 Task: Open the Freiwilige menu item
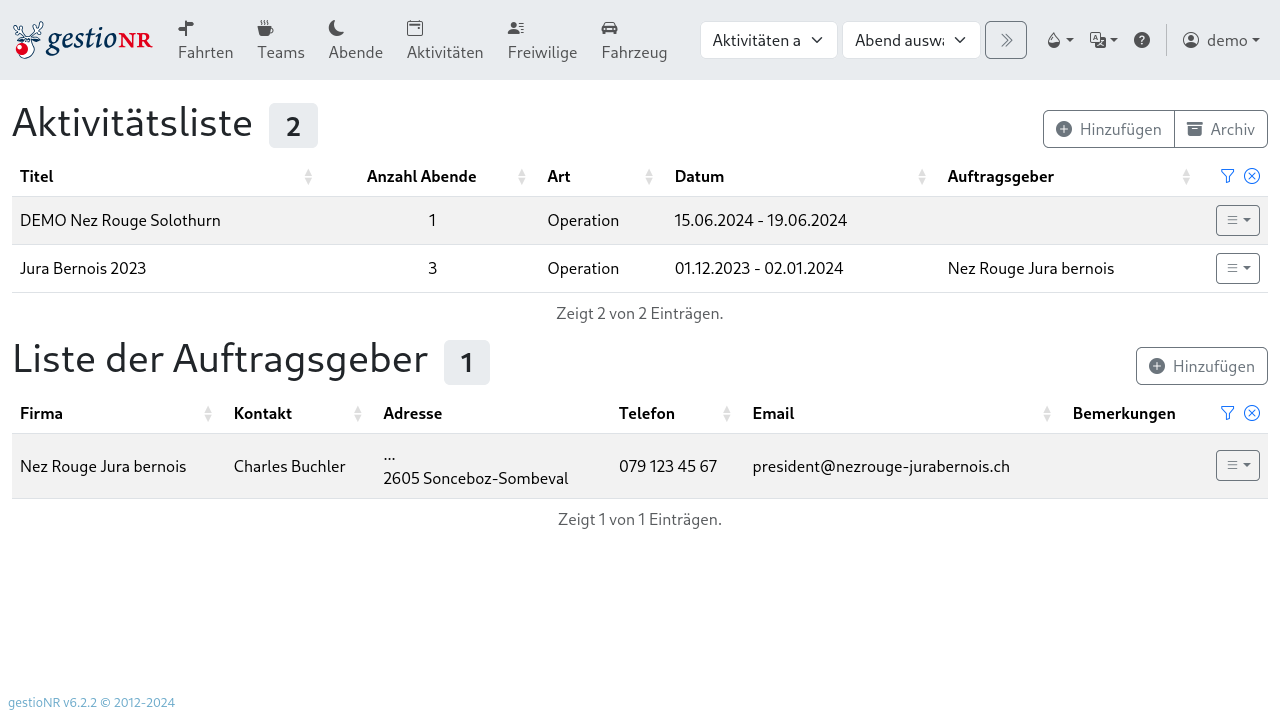[x=542, y=40]
